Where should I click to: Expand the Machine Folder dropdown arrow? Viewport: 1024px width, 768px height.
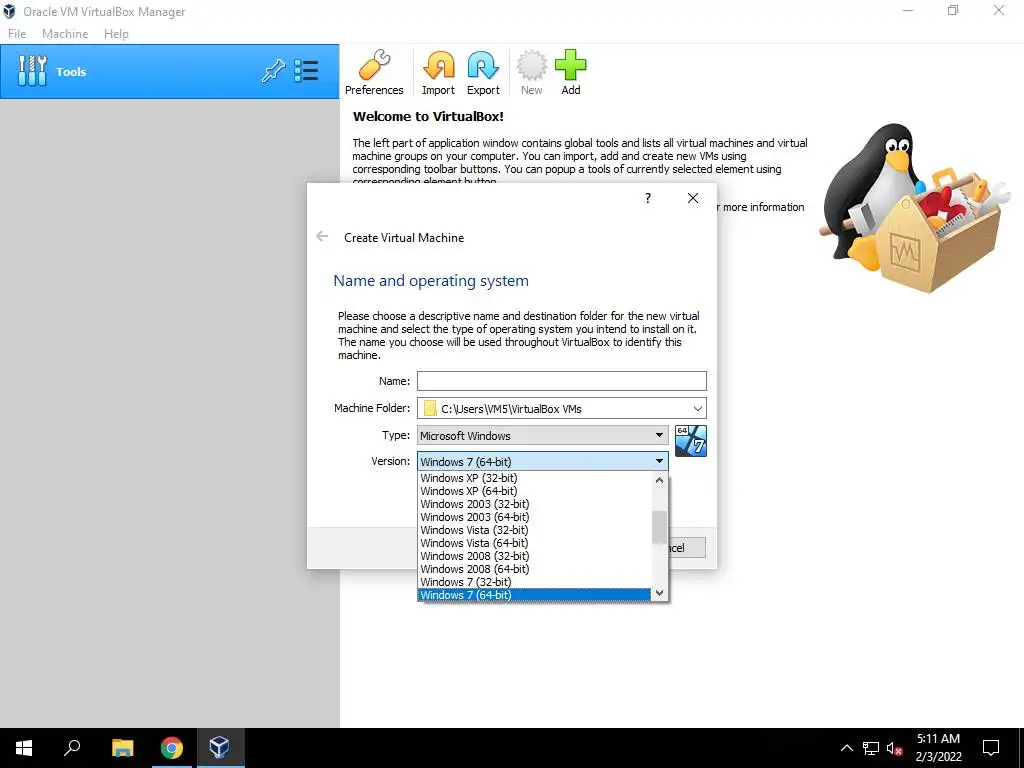(x=697, y=408)
